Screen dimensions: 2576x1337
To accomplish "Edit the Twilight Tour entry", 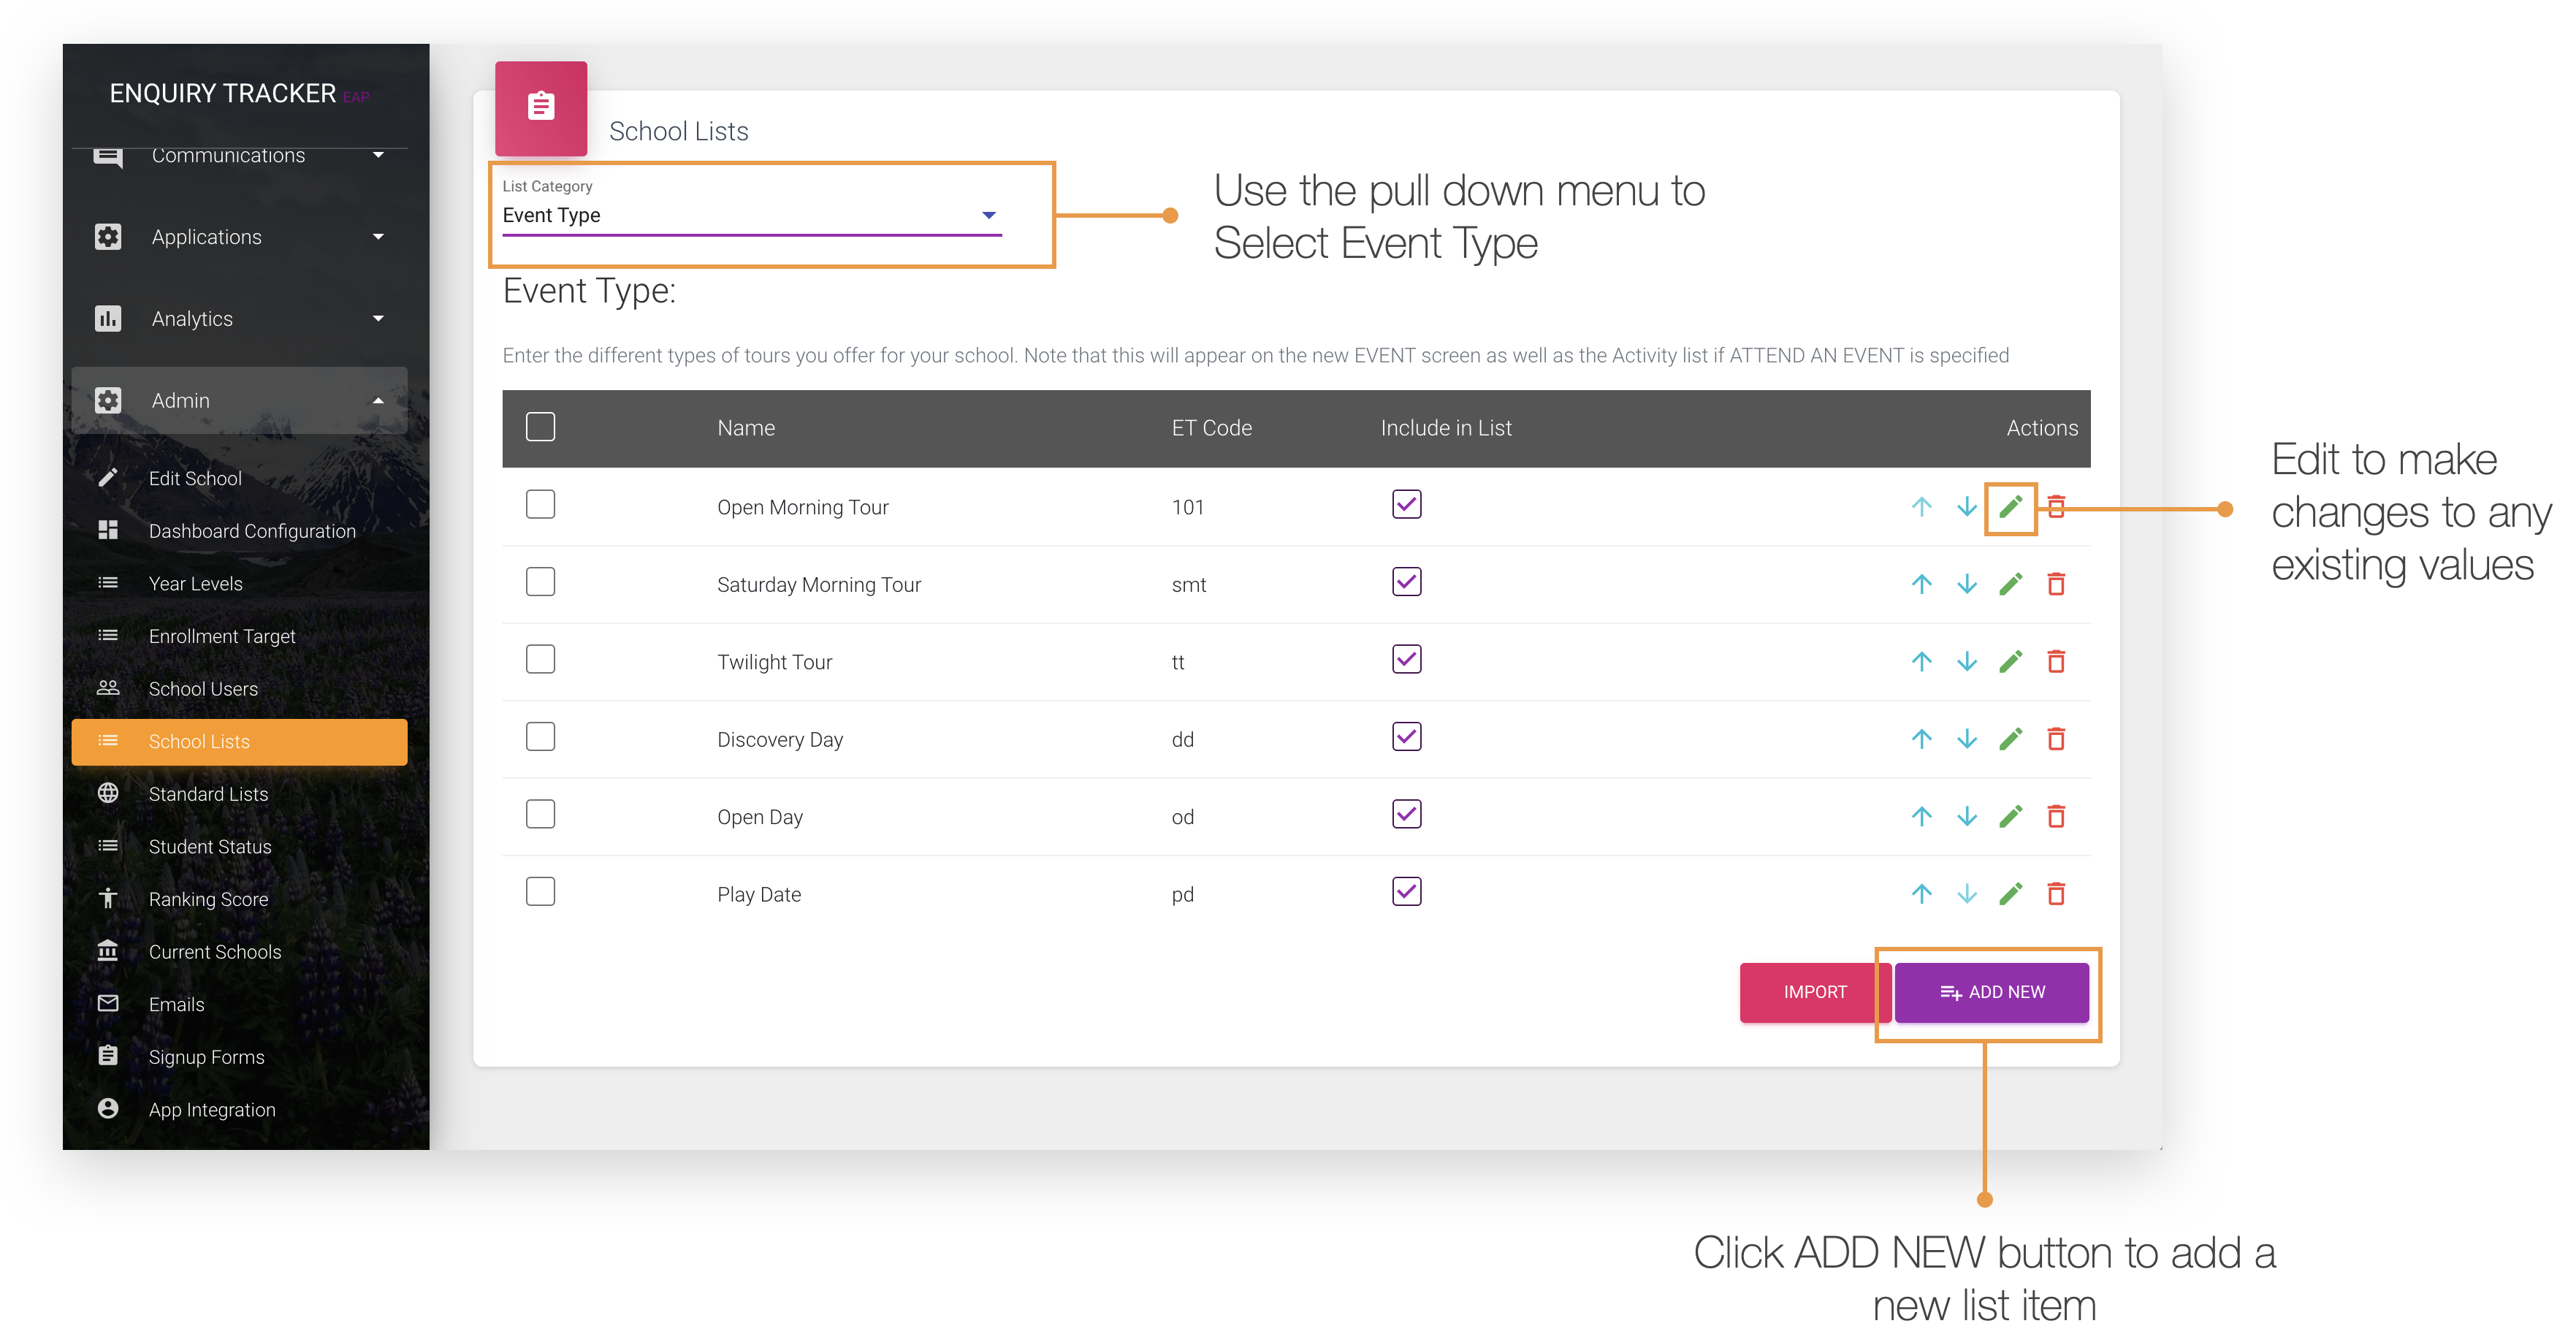I will 2010,662.
